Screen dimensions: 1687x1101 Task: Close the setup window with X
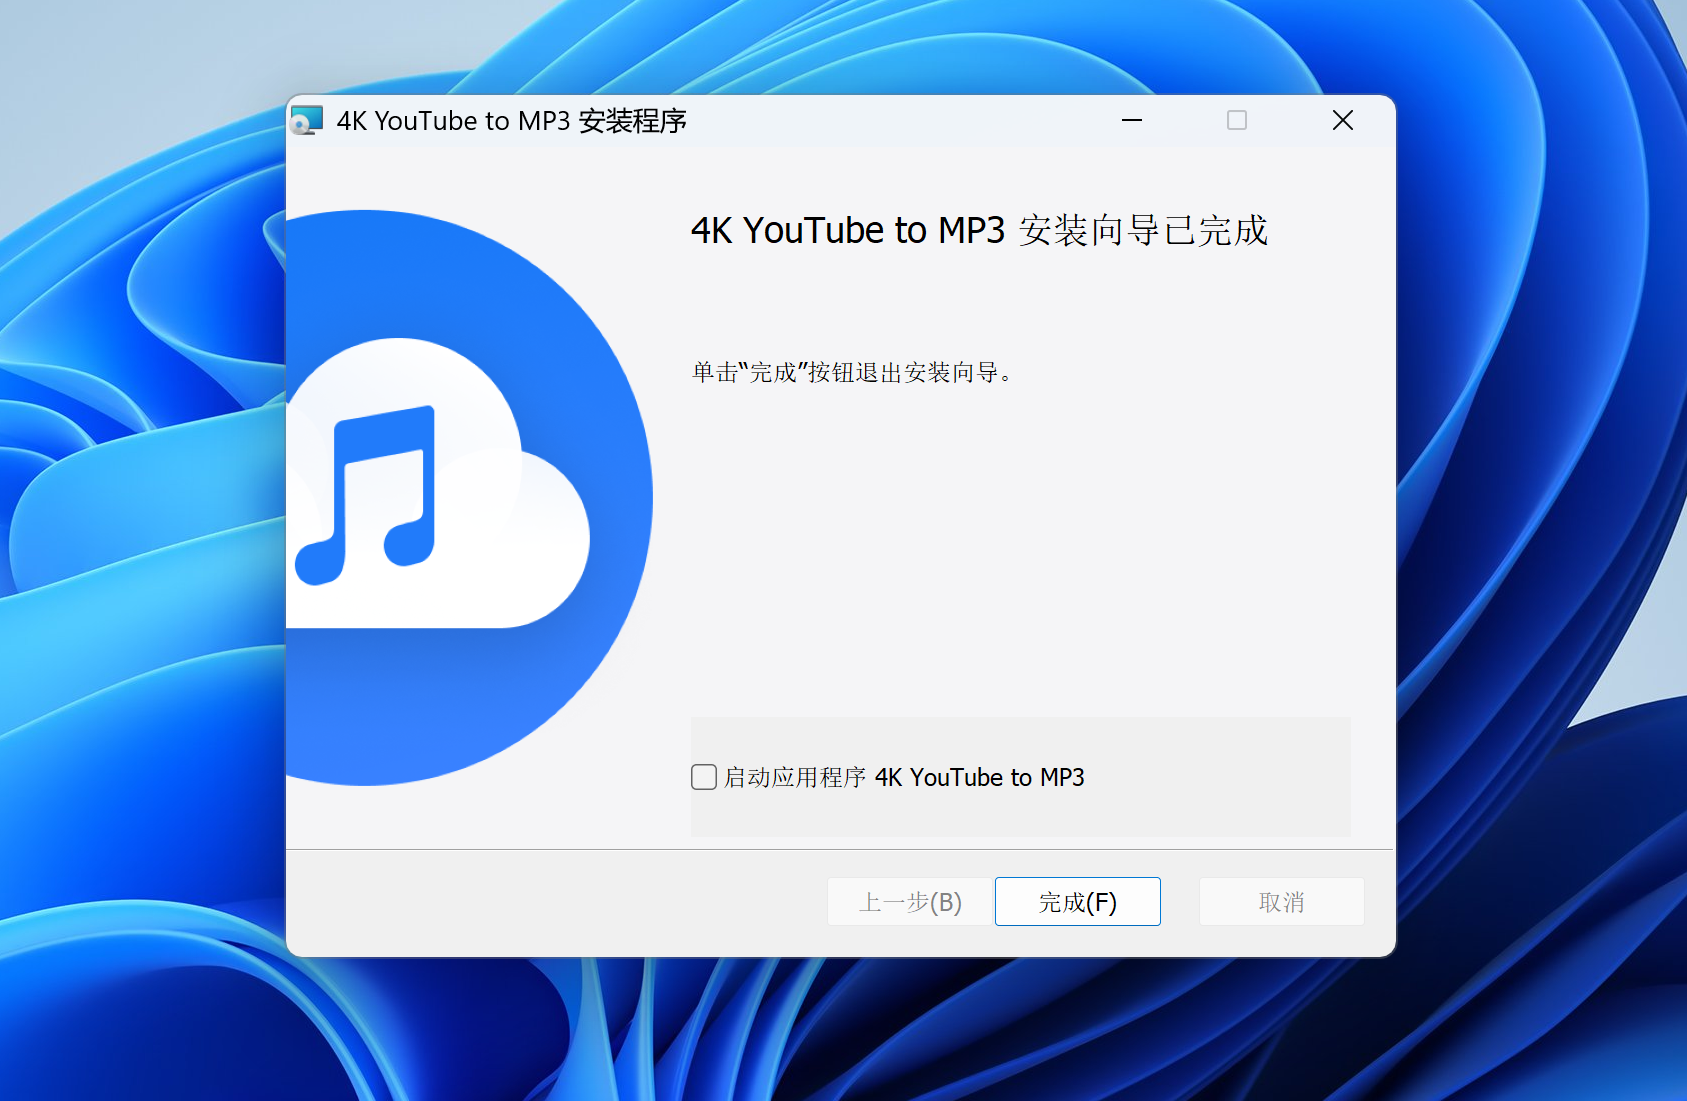click(x=1343, y=121)
